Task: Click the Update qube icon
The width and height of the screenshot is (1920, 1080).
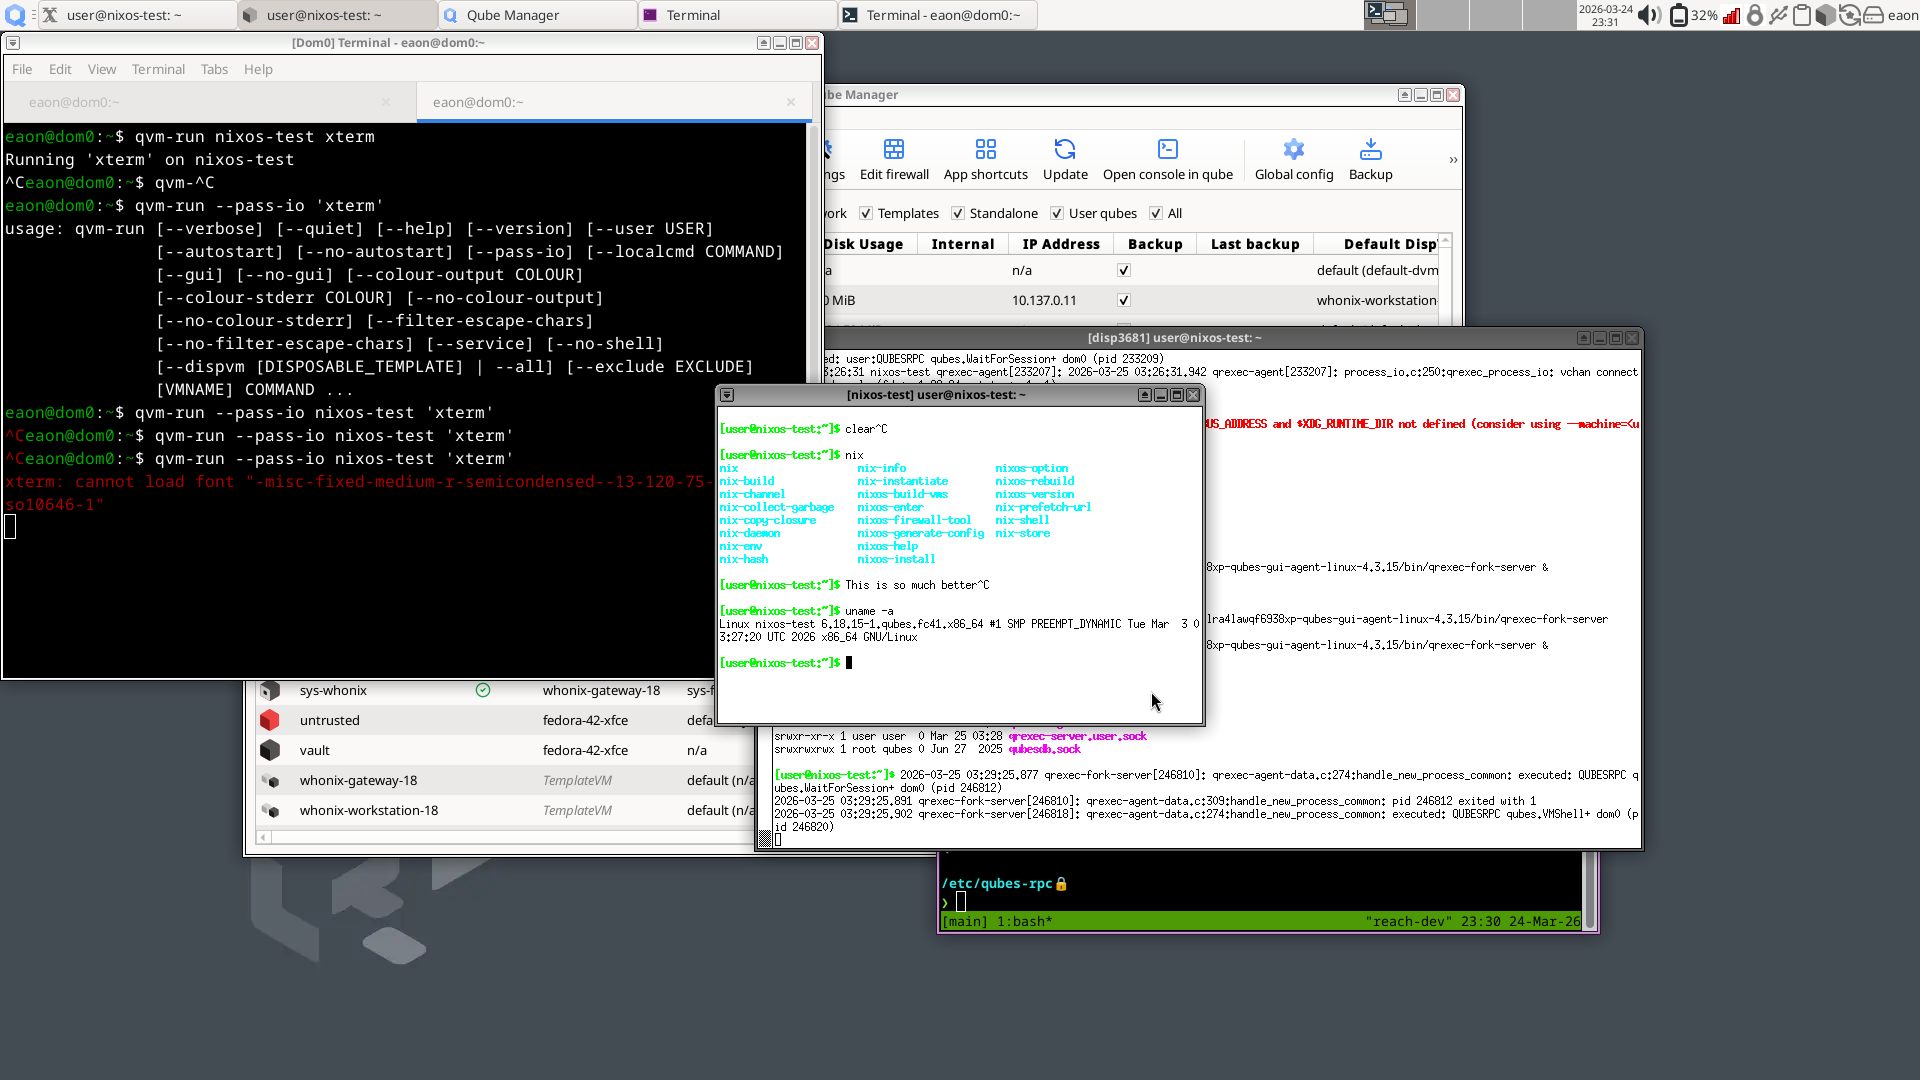Action: point(1065,150)
